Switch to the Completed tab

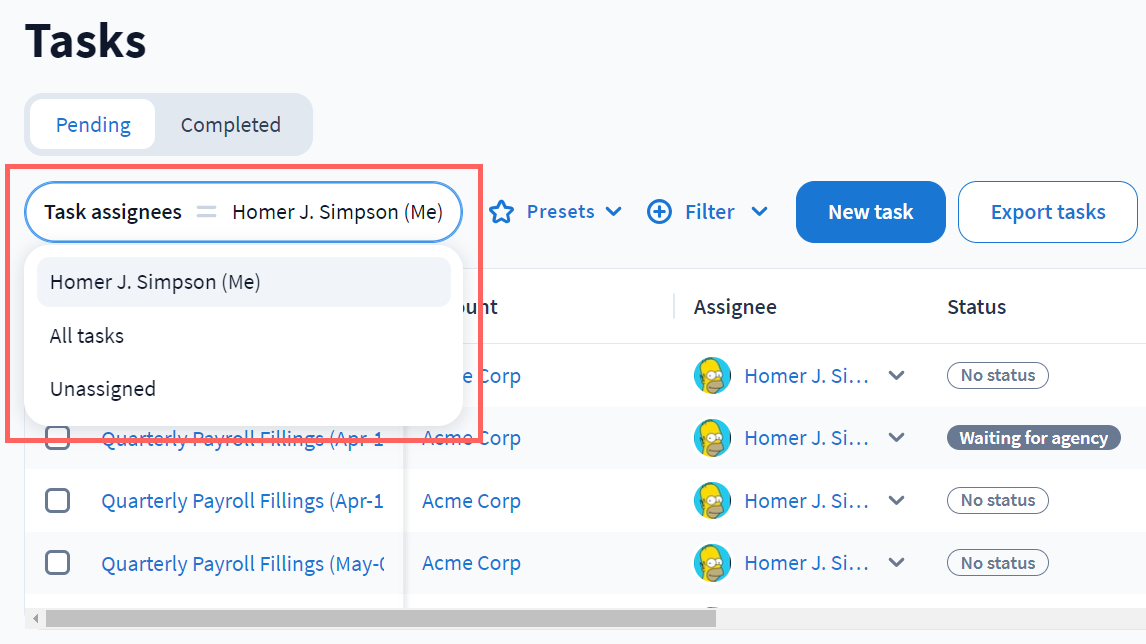point(230,125)
